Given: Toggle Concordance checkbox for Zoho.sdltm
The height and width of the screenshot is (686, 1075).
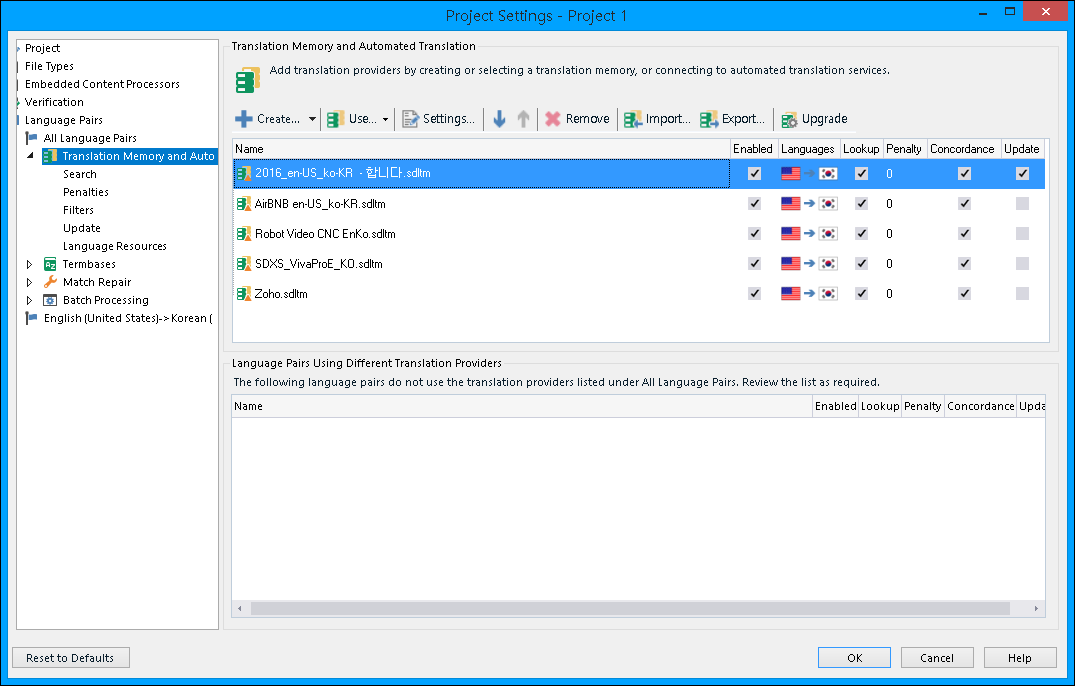Looking at the screenshot, I should click(x=964, y=294).
